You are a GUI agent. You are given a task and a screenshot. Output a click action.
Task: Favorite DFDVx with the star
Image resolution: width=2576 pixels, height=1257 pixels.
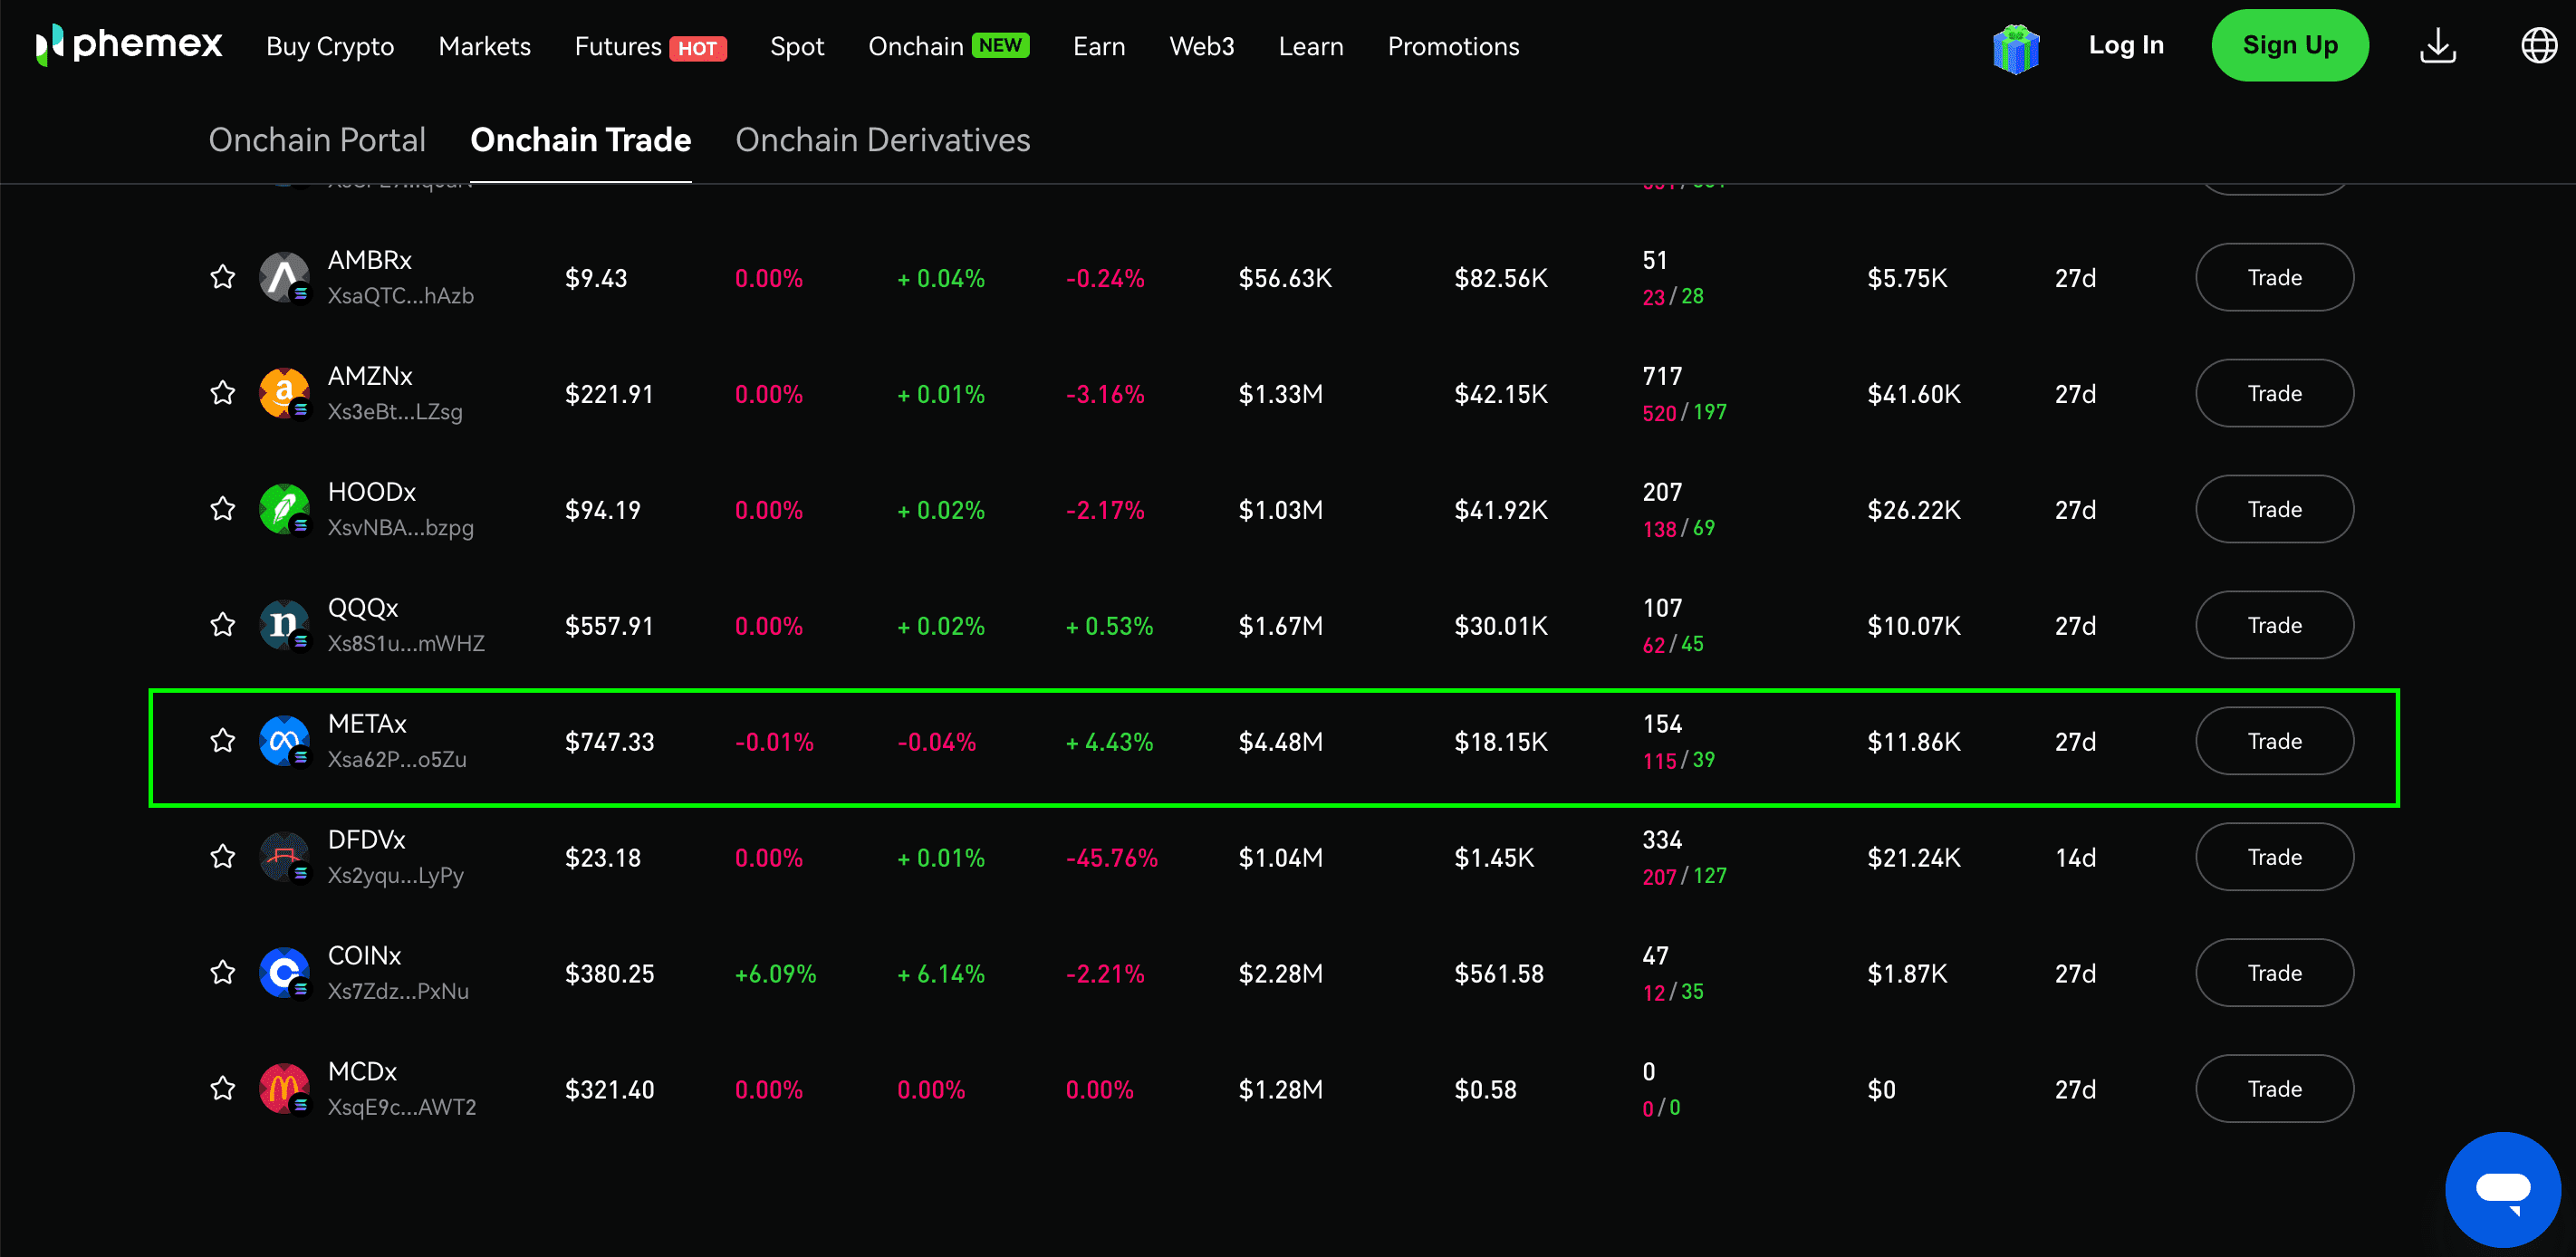click(222, 857)
